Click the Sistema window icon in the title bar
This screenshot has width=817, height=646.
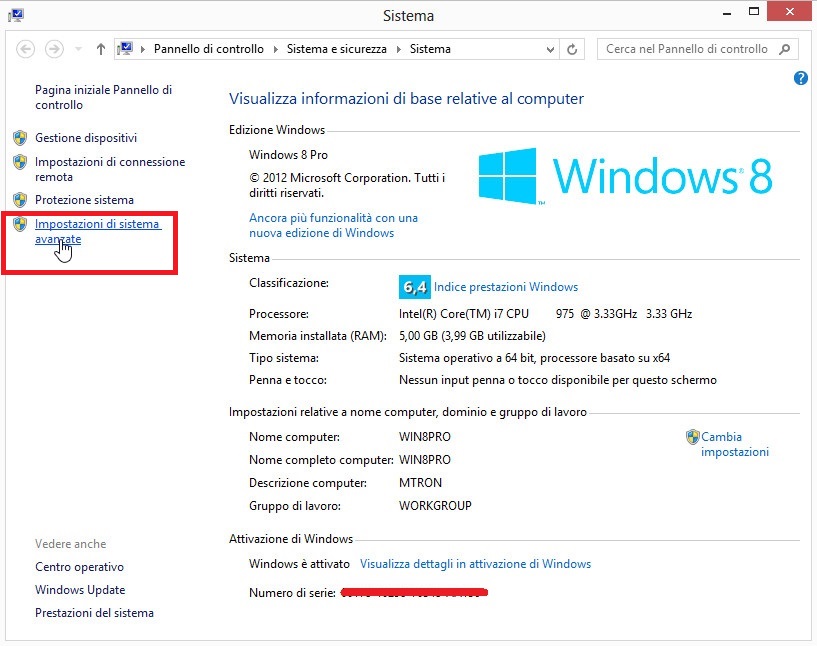point(16,15)
